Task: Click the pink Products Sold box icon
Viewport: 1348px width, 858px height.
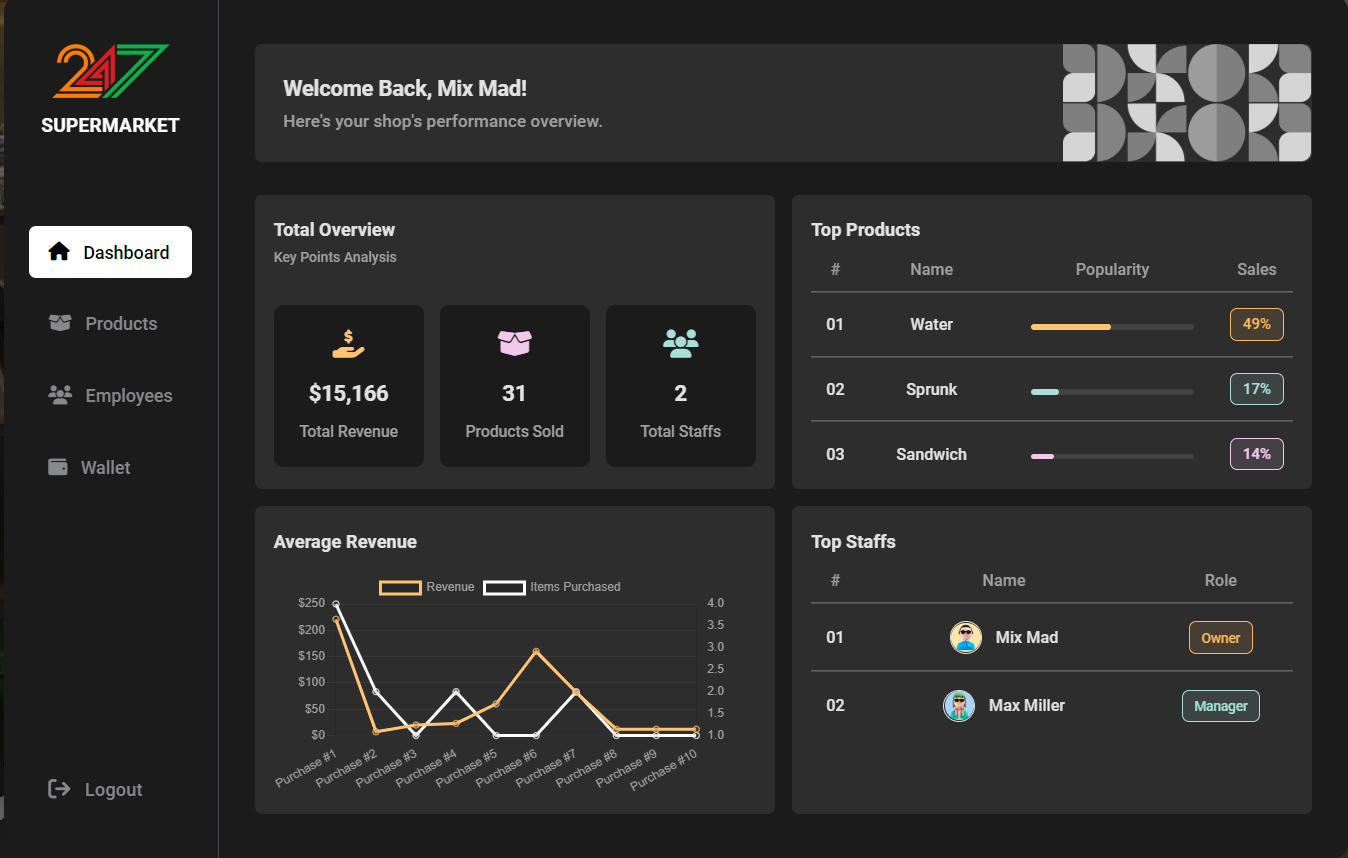Action: (x=515, y=343)
